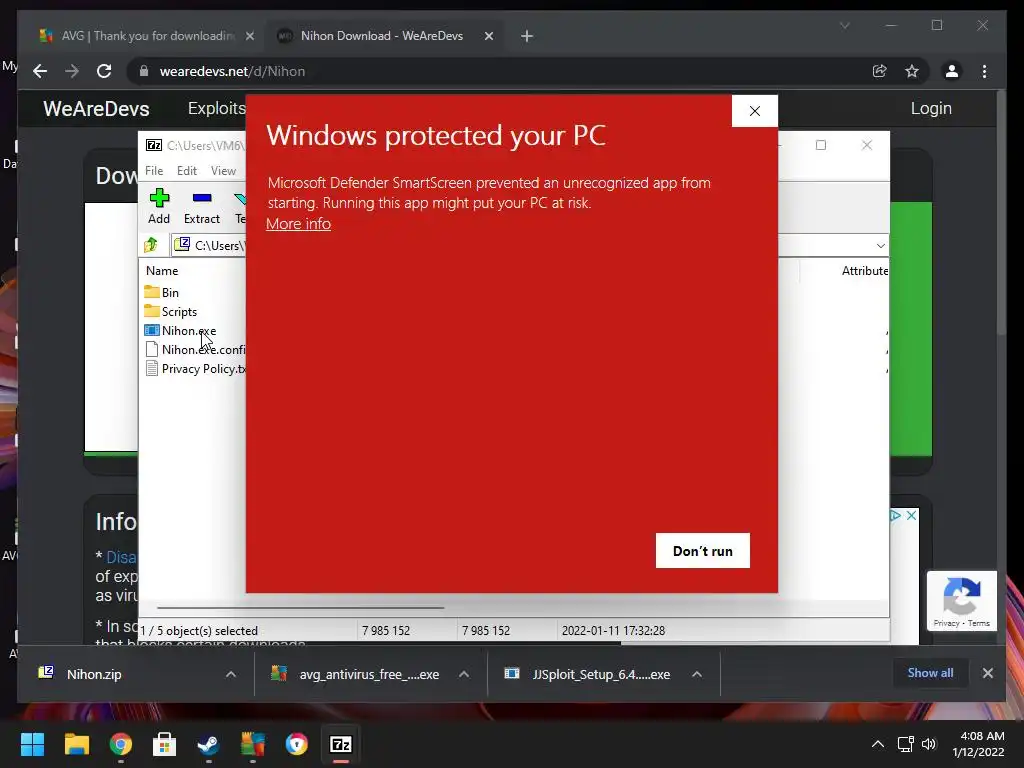Click the network tray icon

905,744
